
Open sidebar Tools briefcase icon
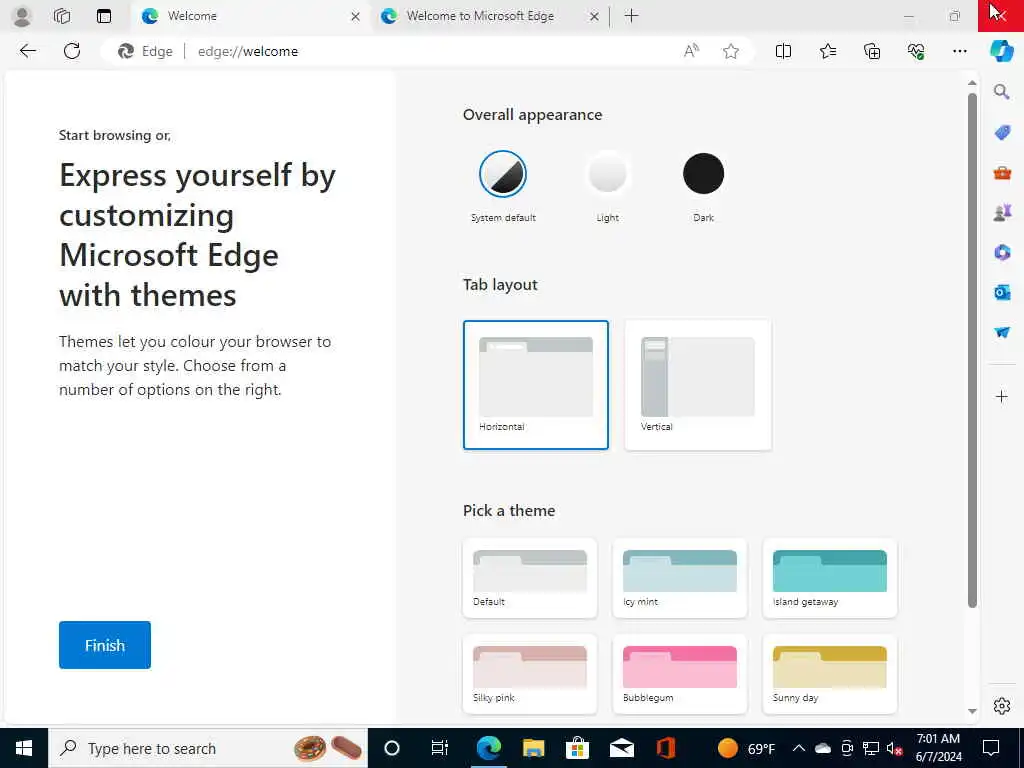(1002, 173)
